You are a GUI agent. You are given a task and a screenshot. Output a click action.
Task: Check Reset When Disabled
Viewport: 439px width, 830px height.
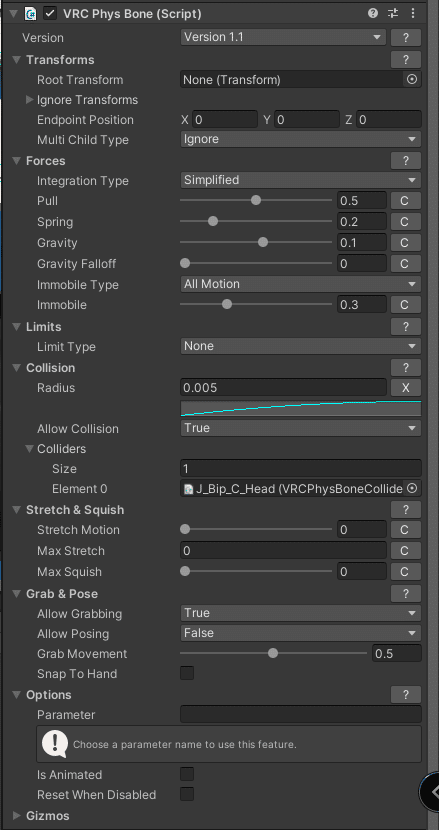[187, 794]
